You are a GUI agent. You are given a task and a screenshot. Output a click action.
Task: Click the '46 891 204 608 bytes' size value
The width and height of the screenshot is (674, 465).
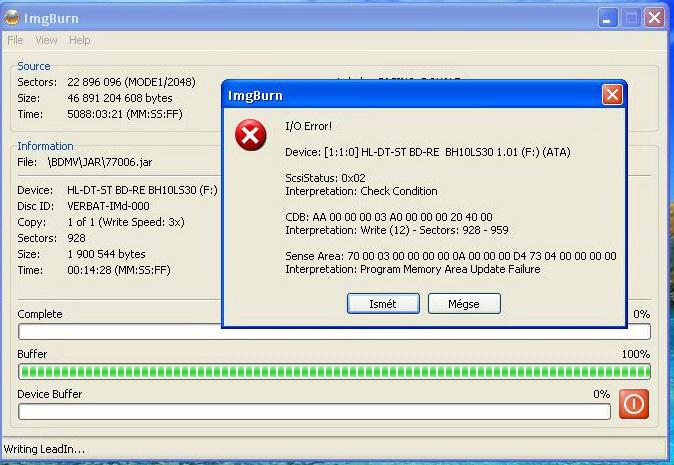click(120, 98)
